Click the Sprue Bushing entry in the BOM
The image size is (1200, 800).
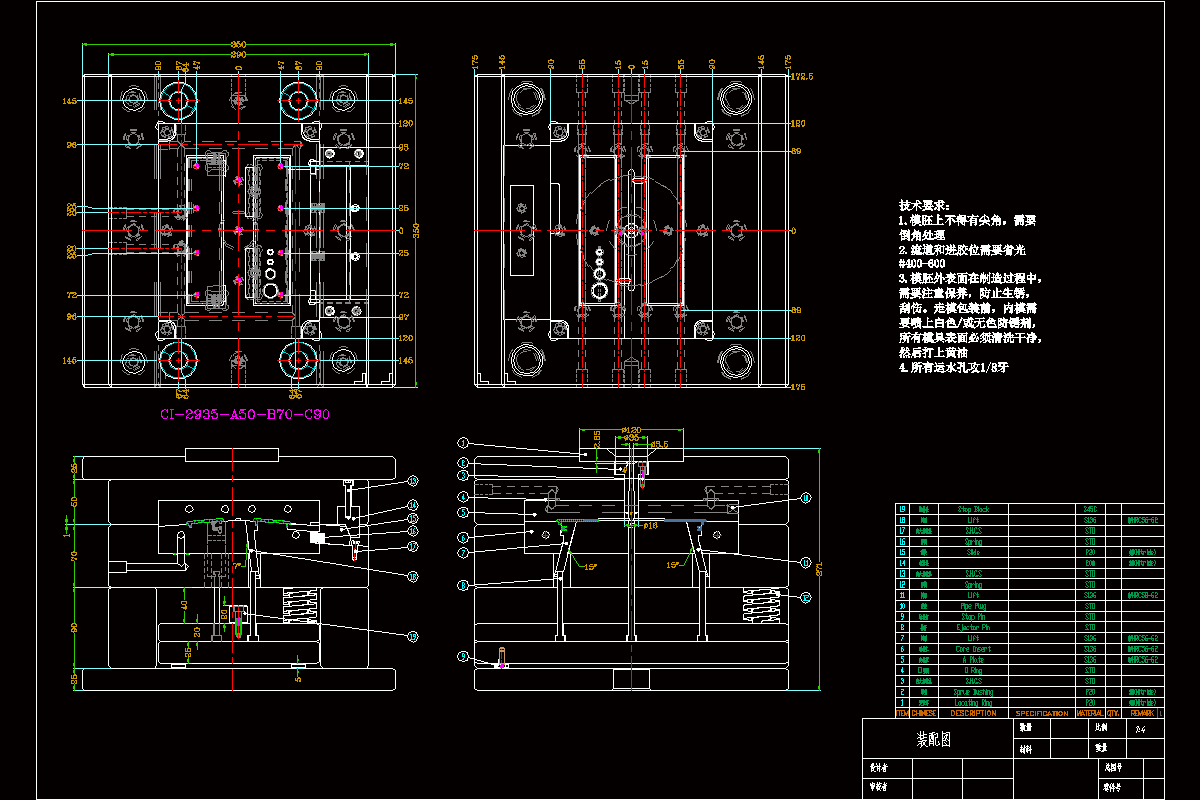click(x=973, y=692)
